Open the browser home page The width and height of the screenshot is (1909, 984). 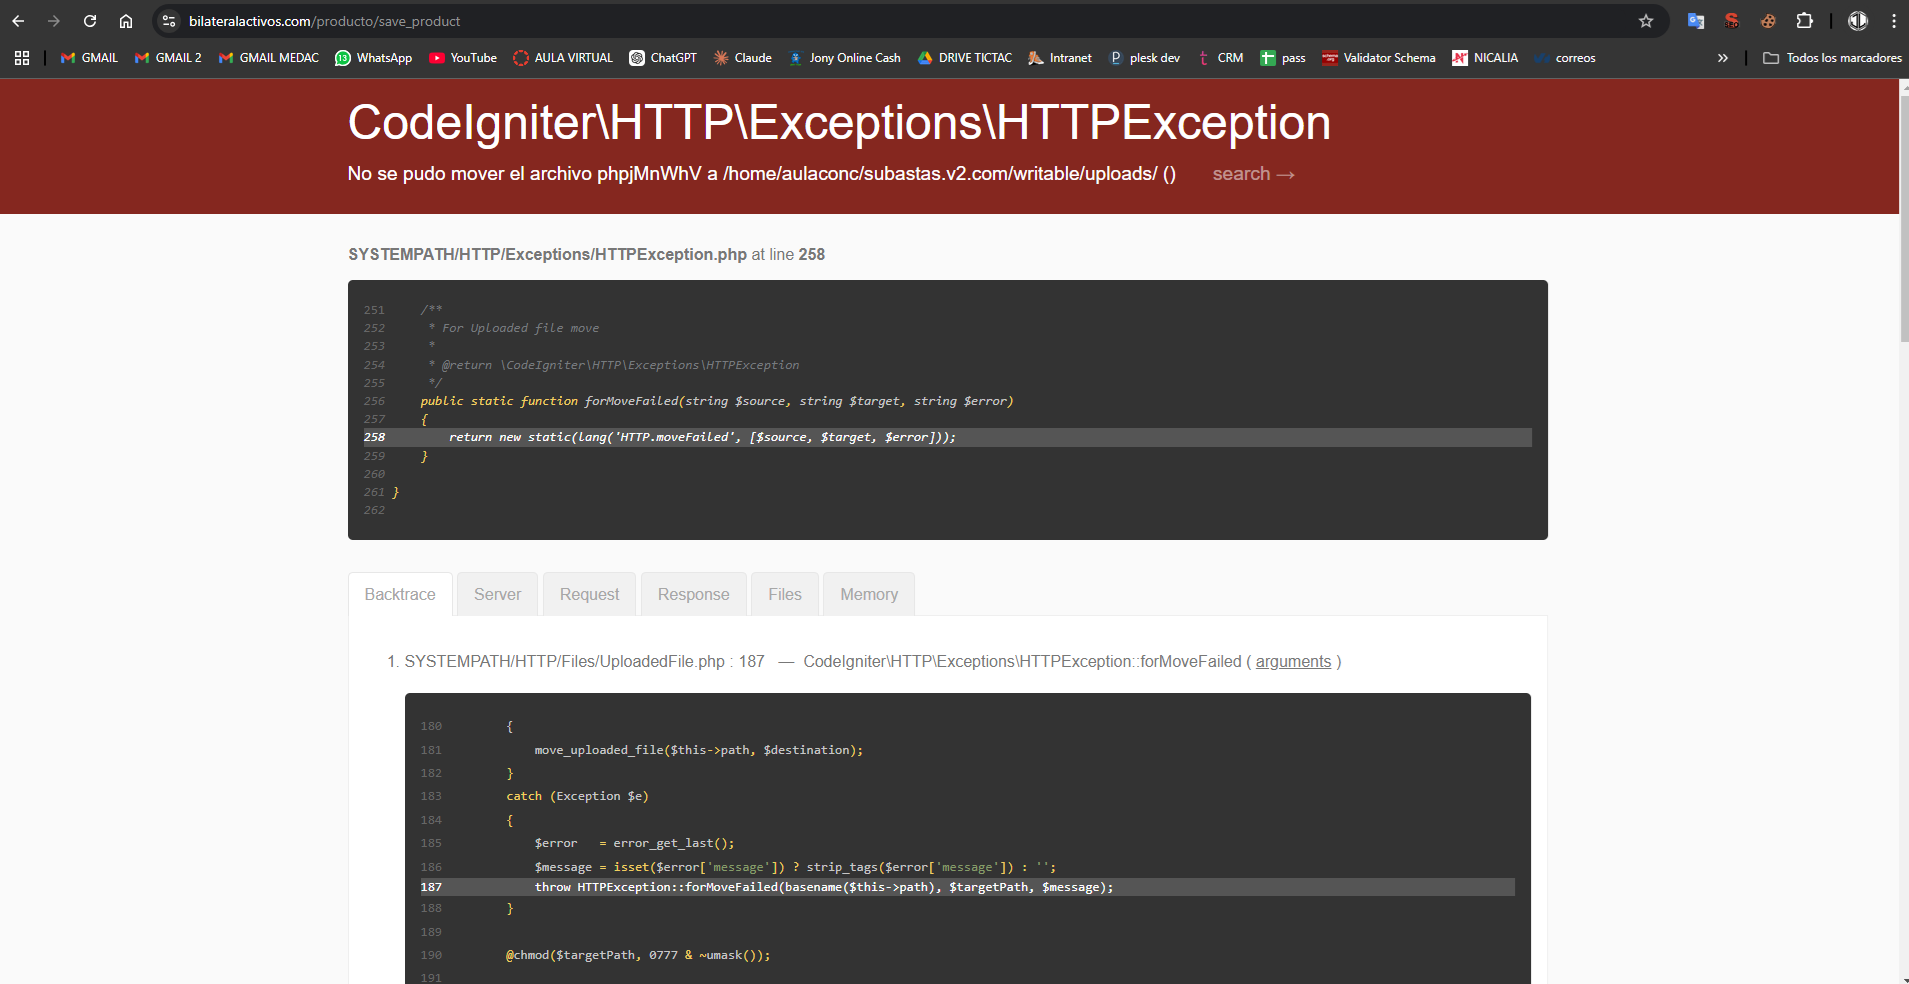click(x=126, y=21)
